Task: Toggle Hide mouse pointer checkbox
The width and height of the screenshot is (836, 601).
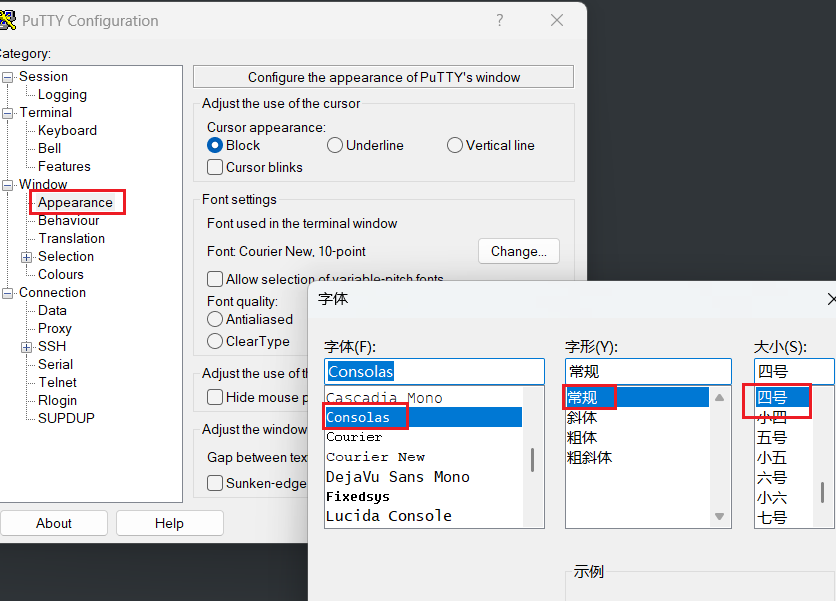Action: pyautogui.click(x=215, y=397)
